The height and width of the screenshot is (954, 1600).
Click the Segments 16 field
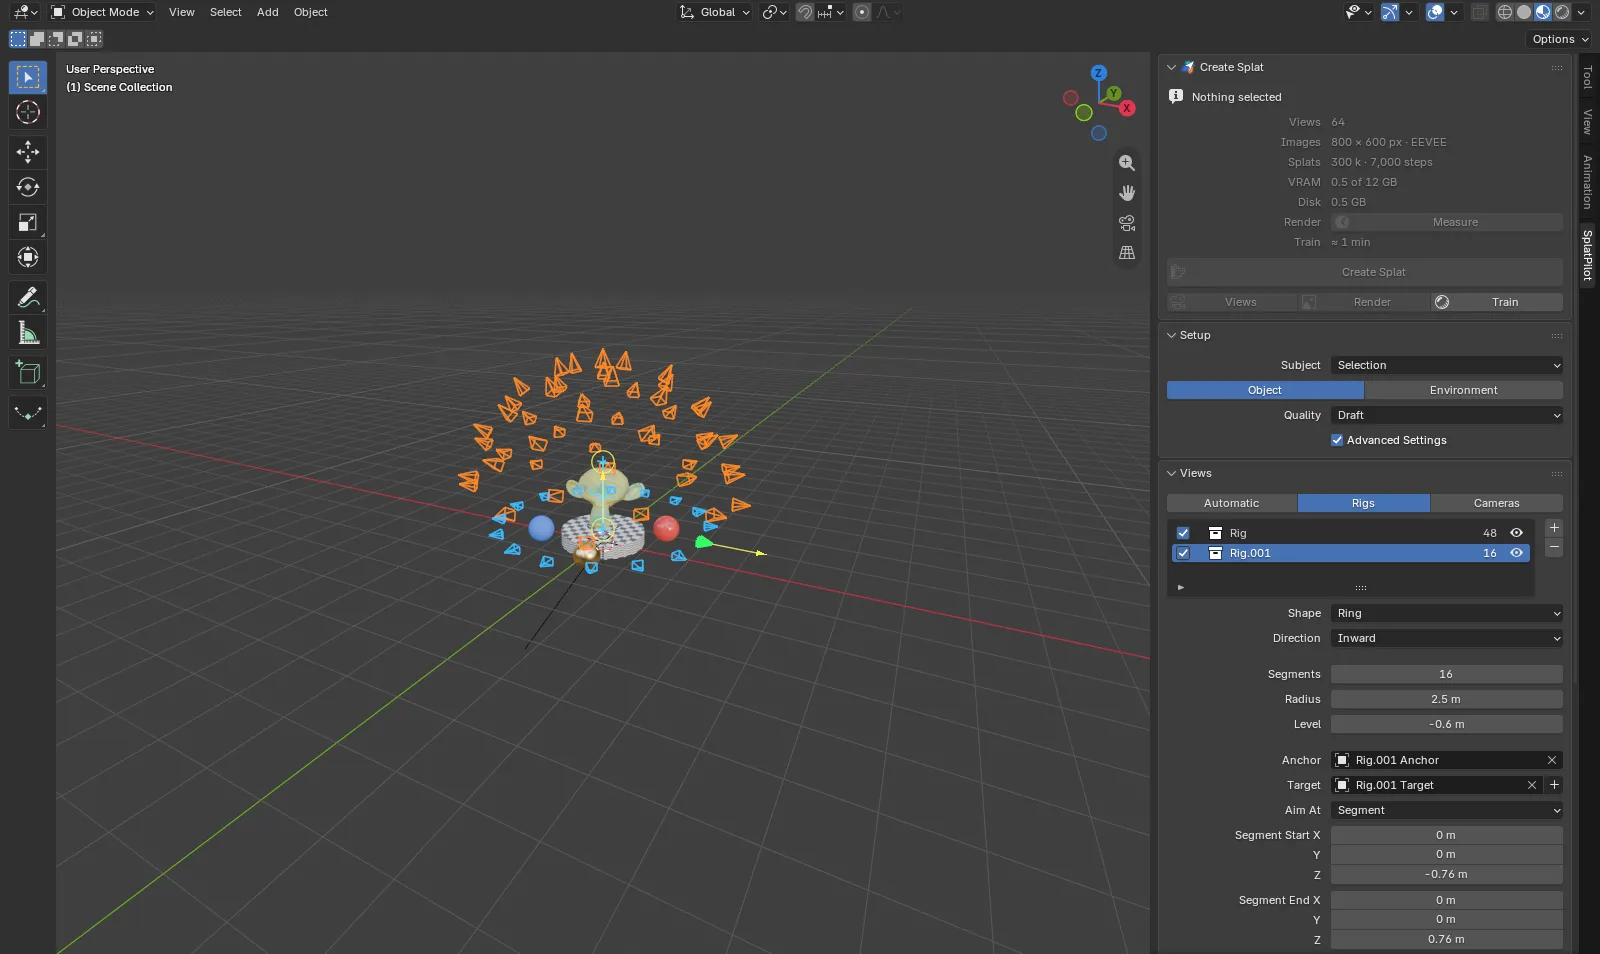tap(1447, 674)
